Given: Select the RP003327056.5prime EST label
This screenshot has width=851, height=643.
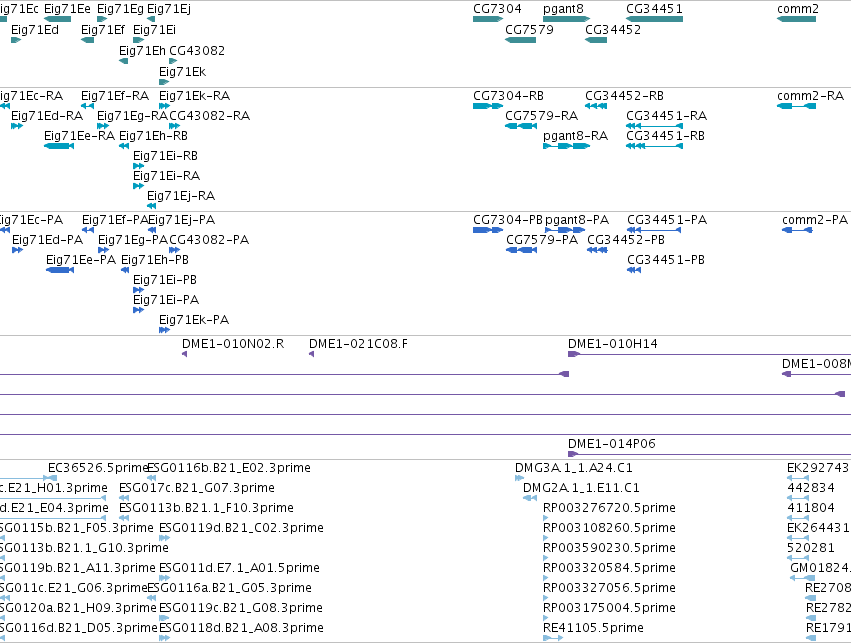Looking at the screenshot, I should 609,588.
